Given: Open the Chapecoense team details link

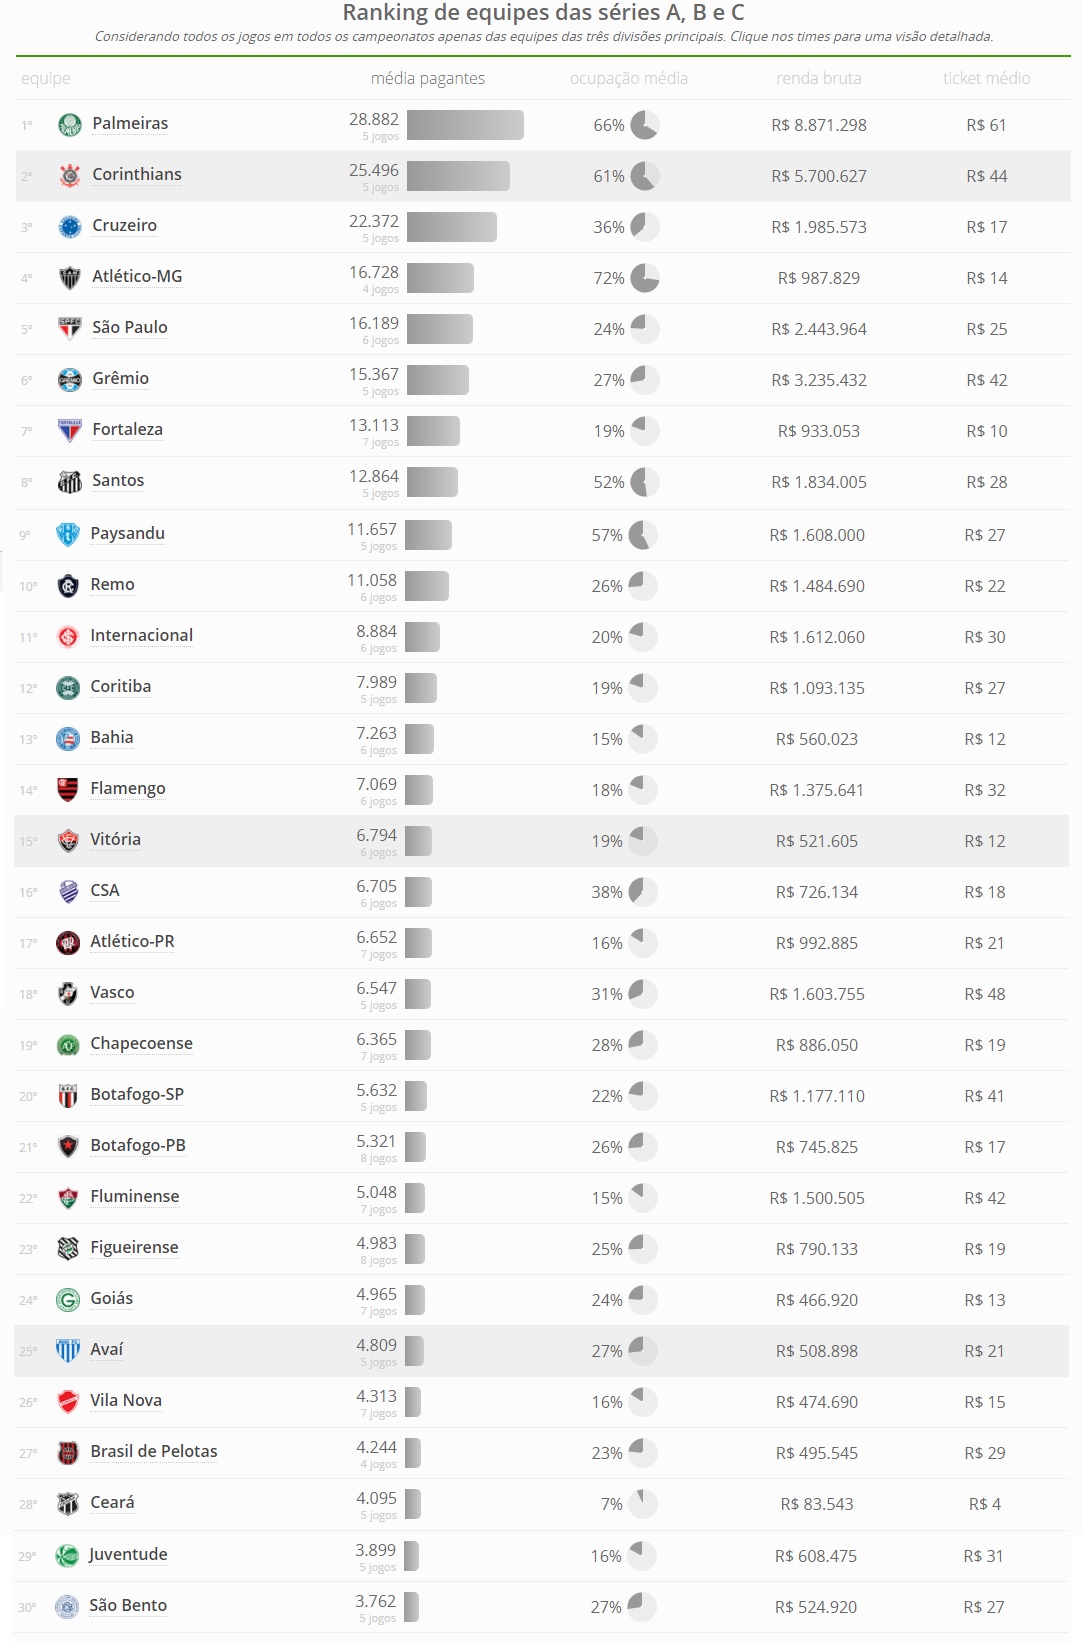Looking at the screenshot, I should 142,1043.
